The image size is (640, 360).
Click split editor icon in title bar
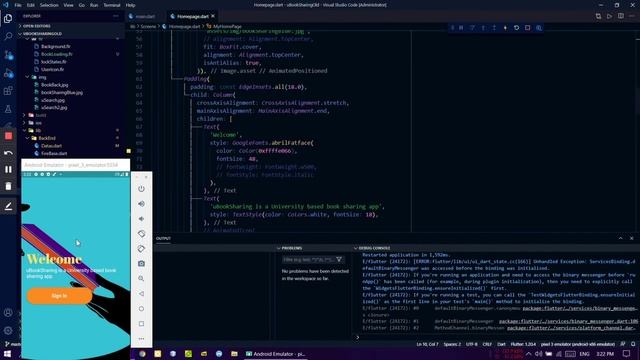click(x=621, y=16)
